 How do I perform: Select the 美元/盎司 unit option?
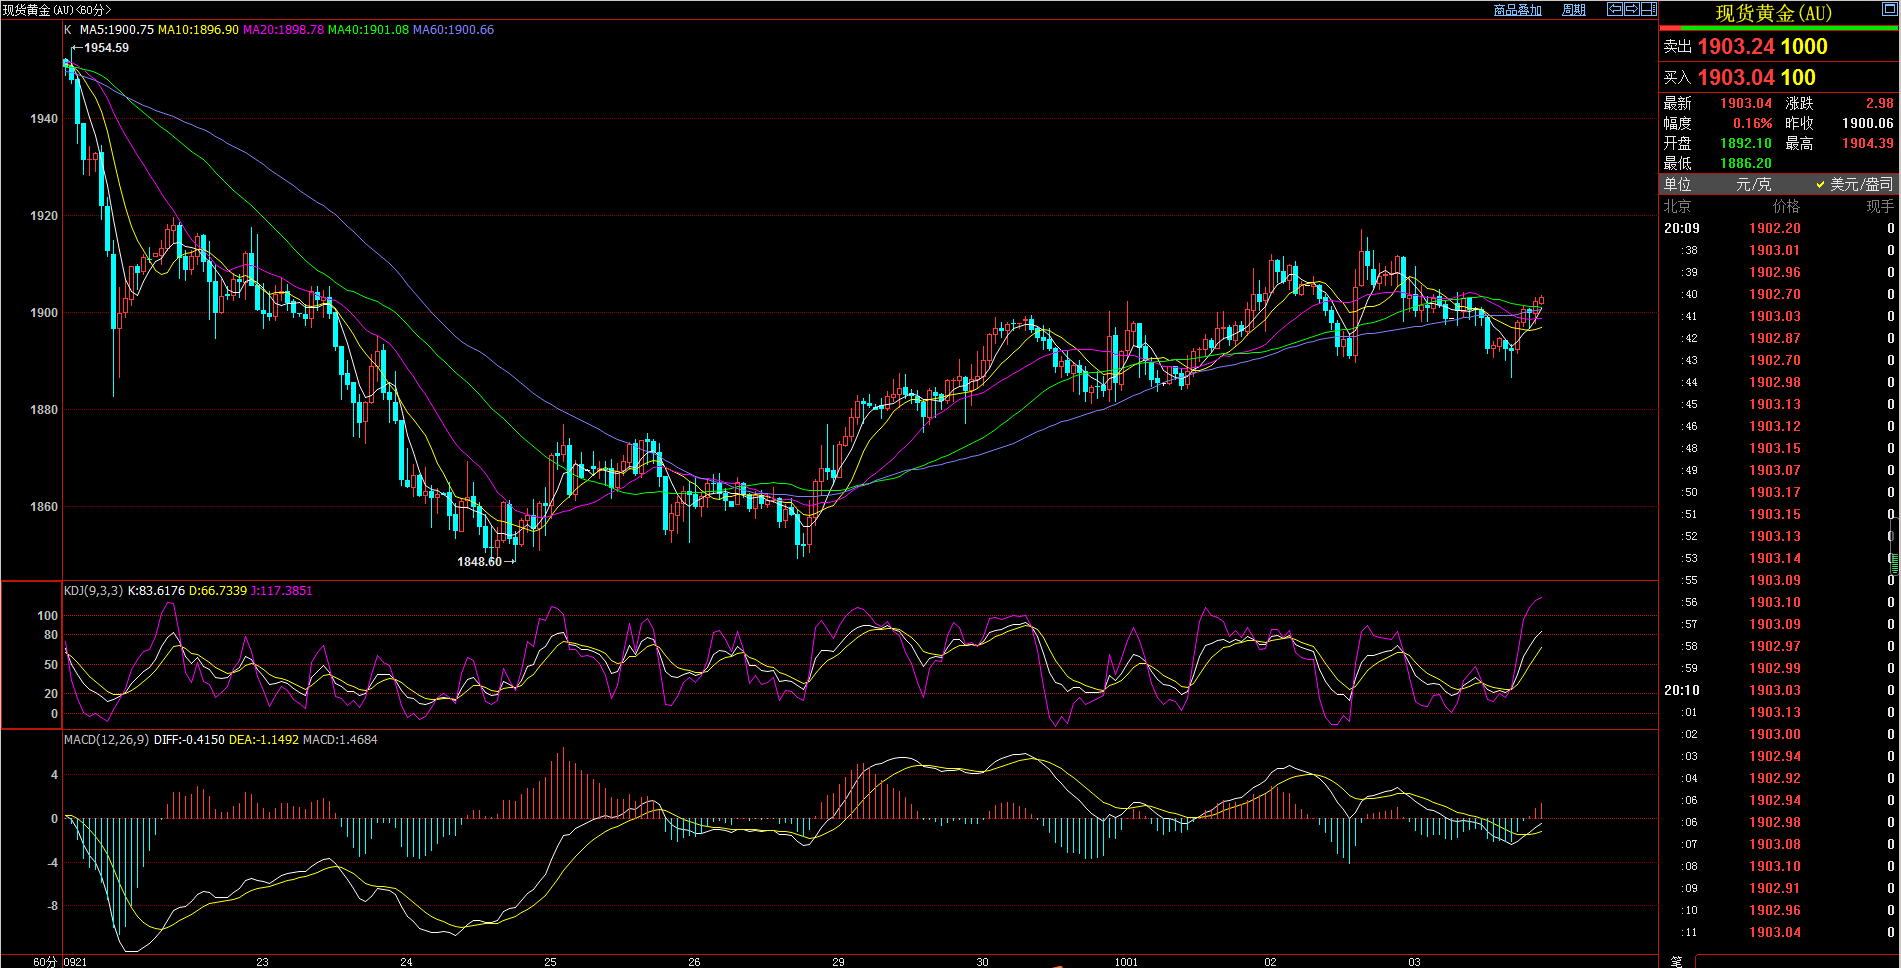1860,184
